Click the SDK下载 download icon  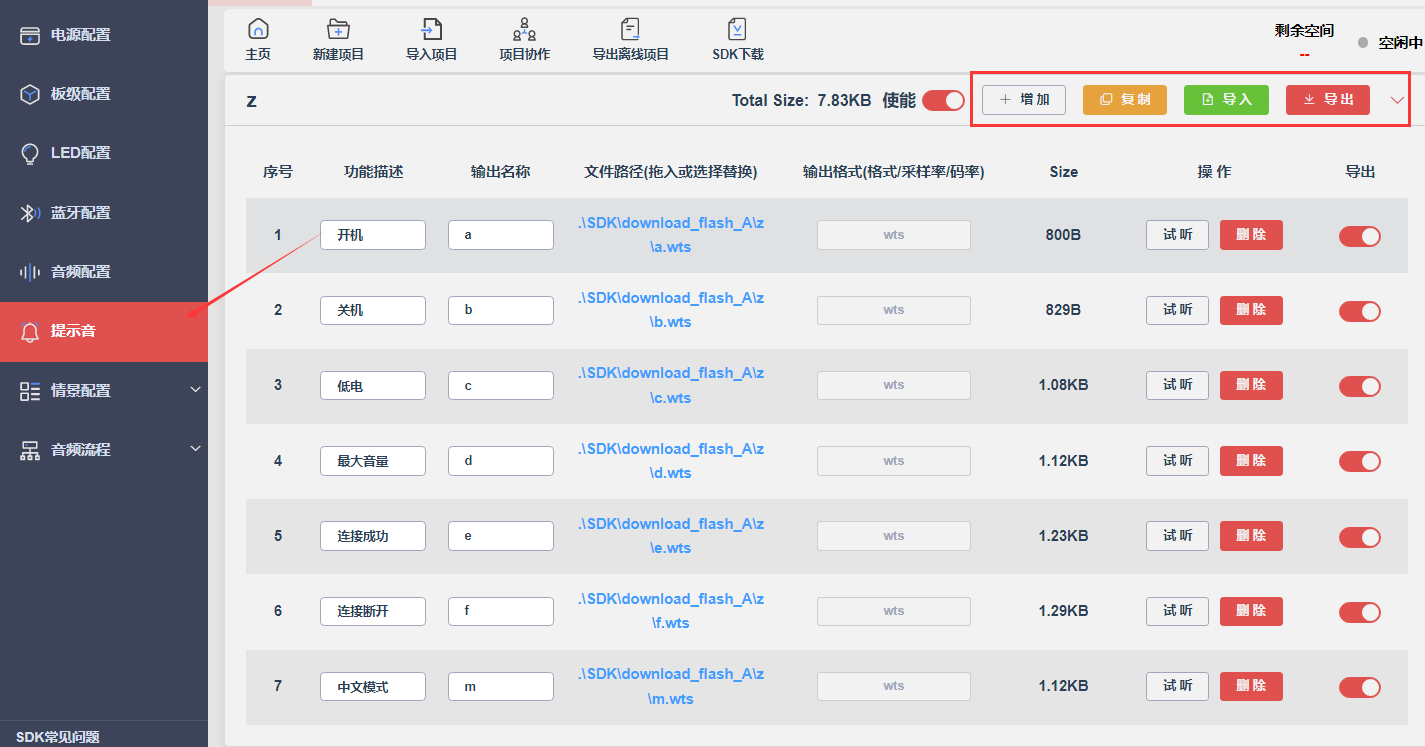(x=737, y=29)
